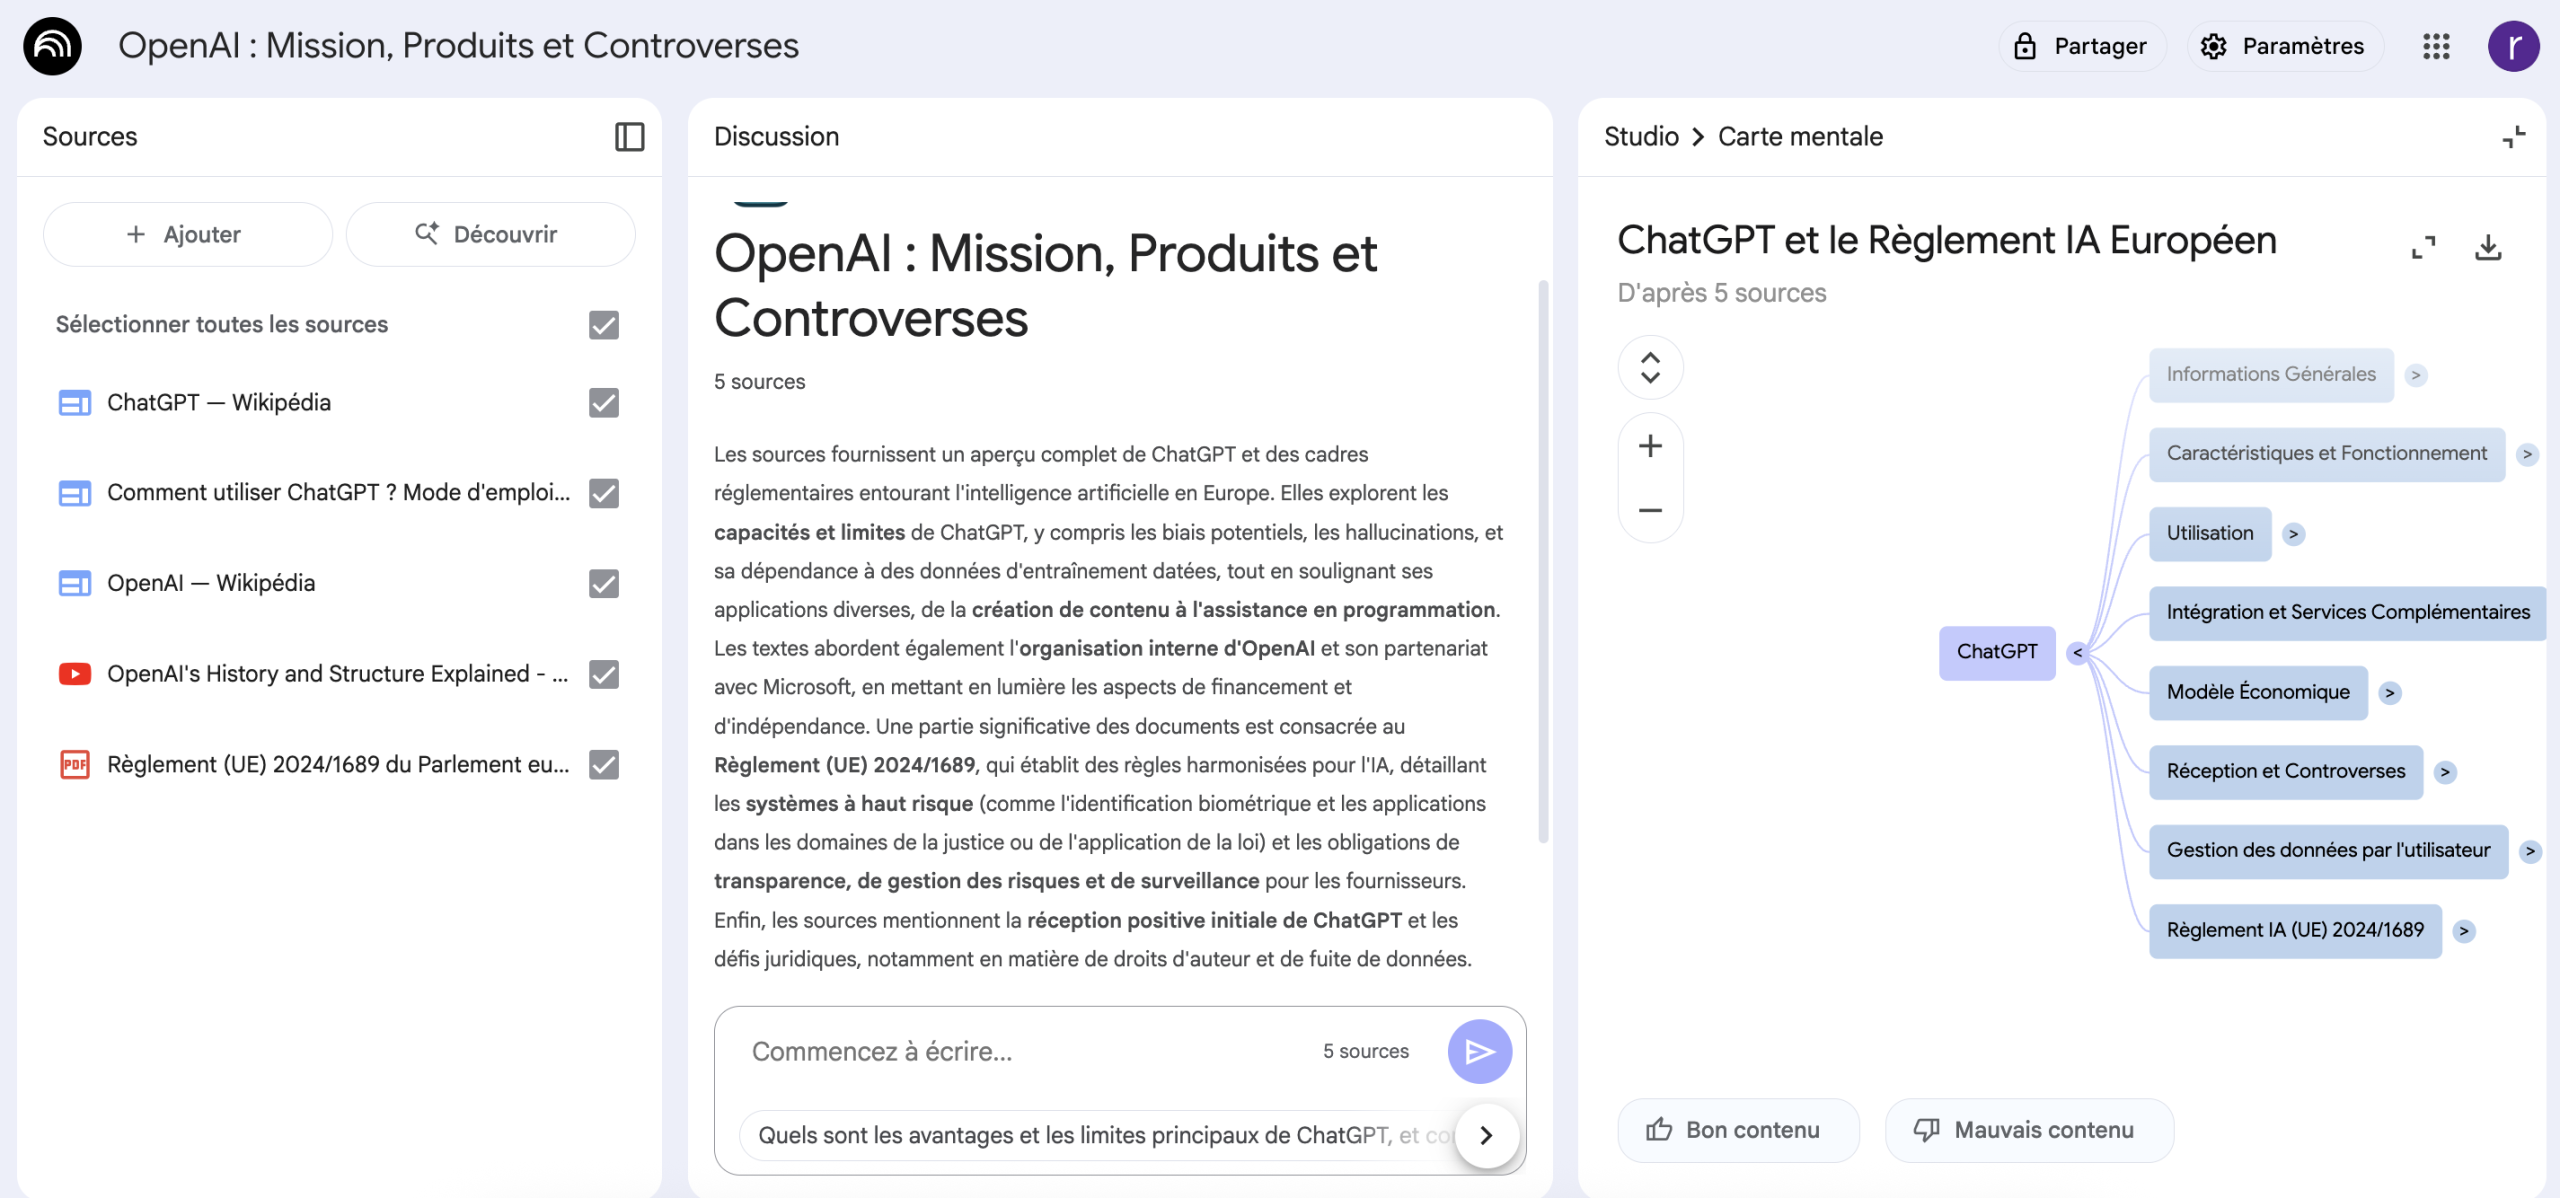
Task: Minimize the Studio mind map panel
Action: 2513,137
